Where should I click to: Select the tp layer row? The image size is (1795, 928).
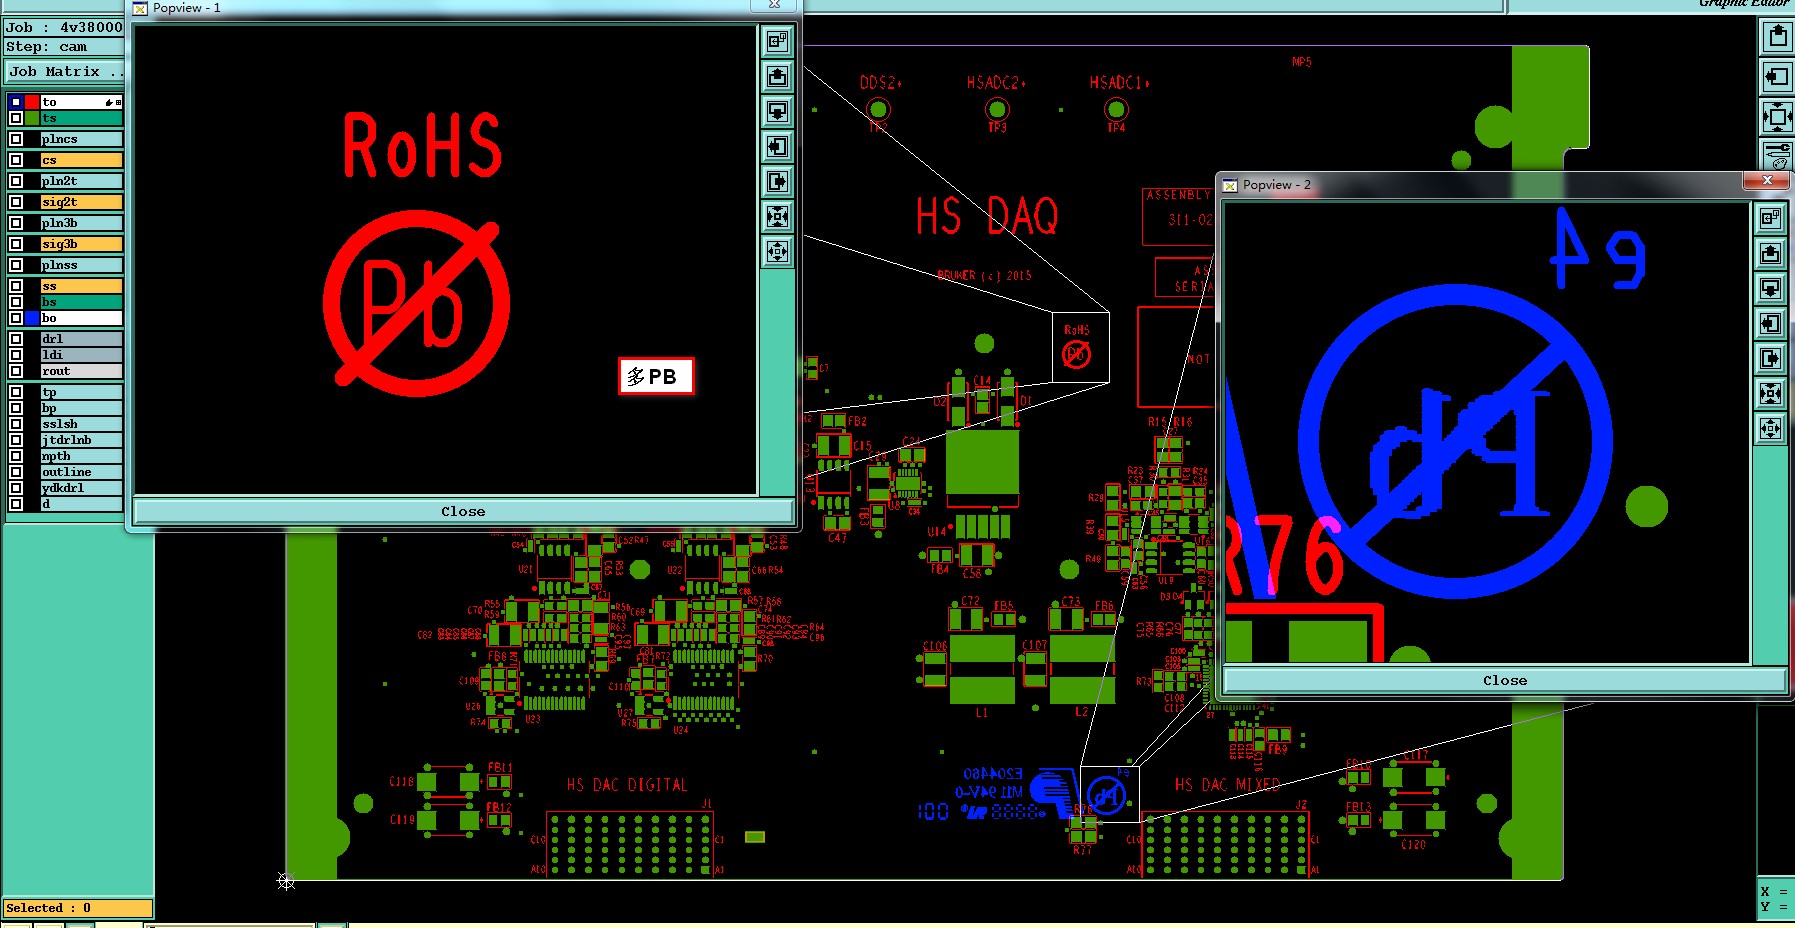pyautogui.click(x=81, y=392)
